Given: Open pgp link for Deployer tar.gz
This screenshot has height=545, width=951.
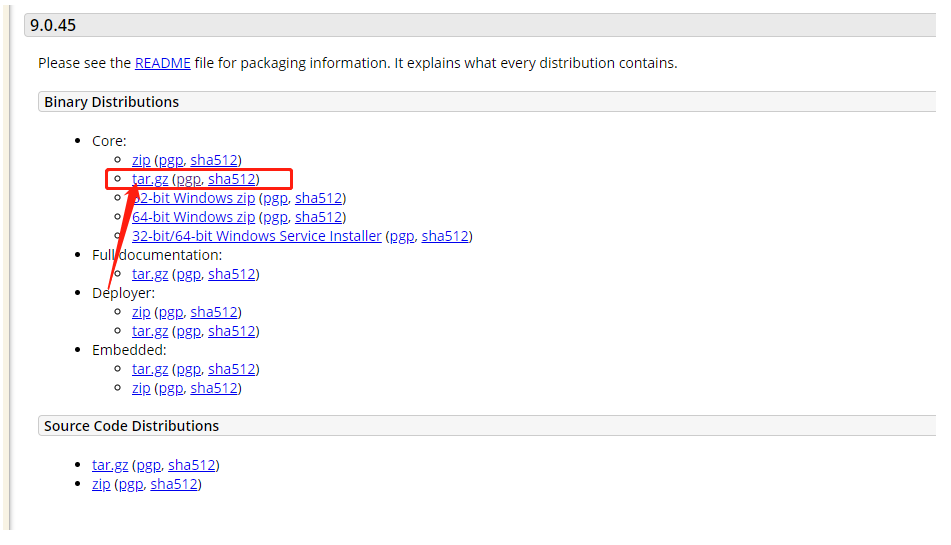Looking at the screenshot, I should click(x=188, y=331).
